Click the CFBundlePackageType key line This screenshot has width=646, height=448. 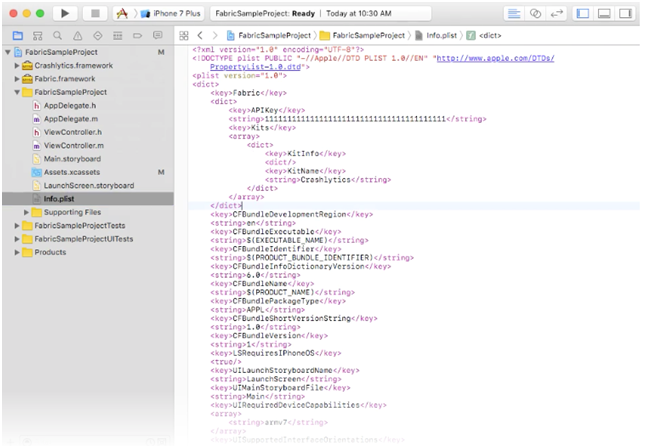(x=278, y=301)
